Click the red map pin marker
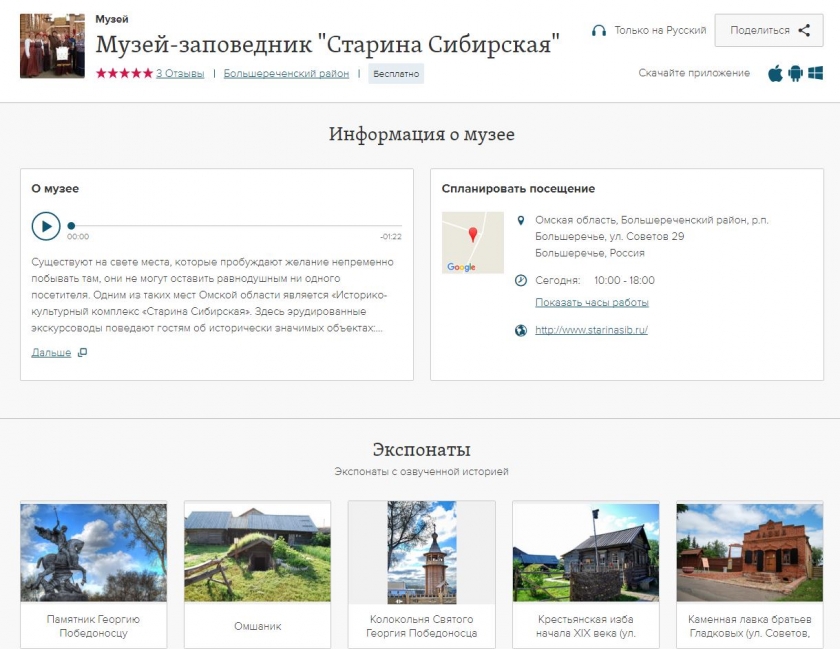840x649 pixels. (472, 234)
